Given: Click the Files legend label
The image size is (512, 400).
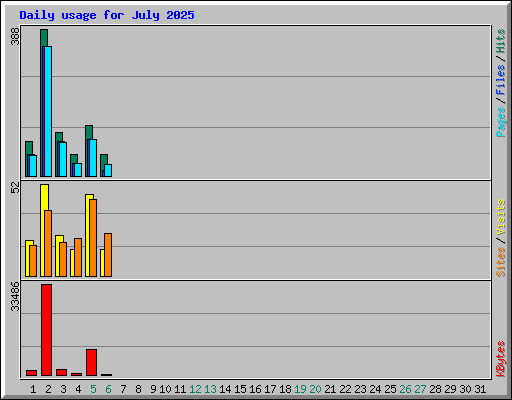Looking at the screenshot, I should pos(500,80).
